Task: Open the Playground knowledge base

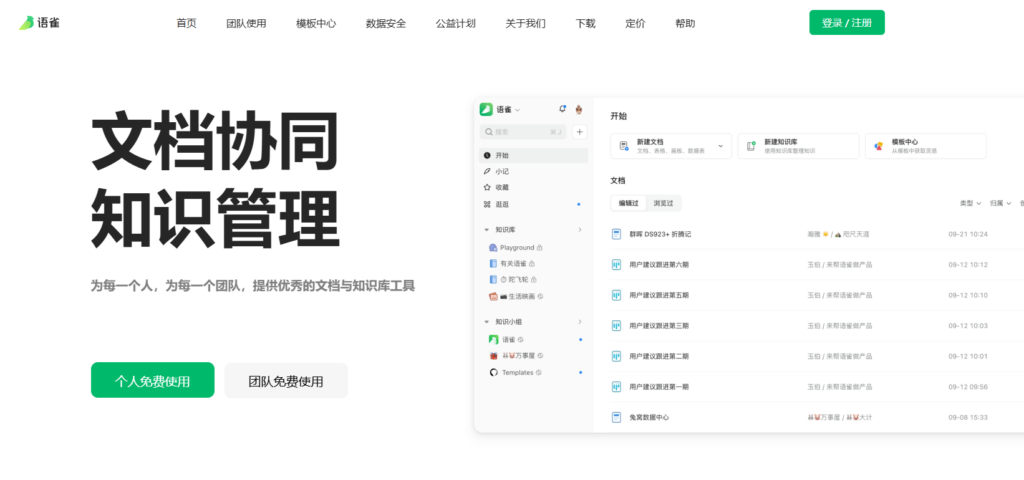Action: 517,248
